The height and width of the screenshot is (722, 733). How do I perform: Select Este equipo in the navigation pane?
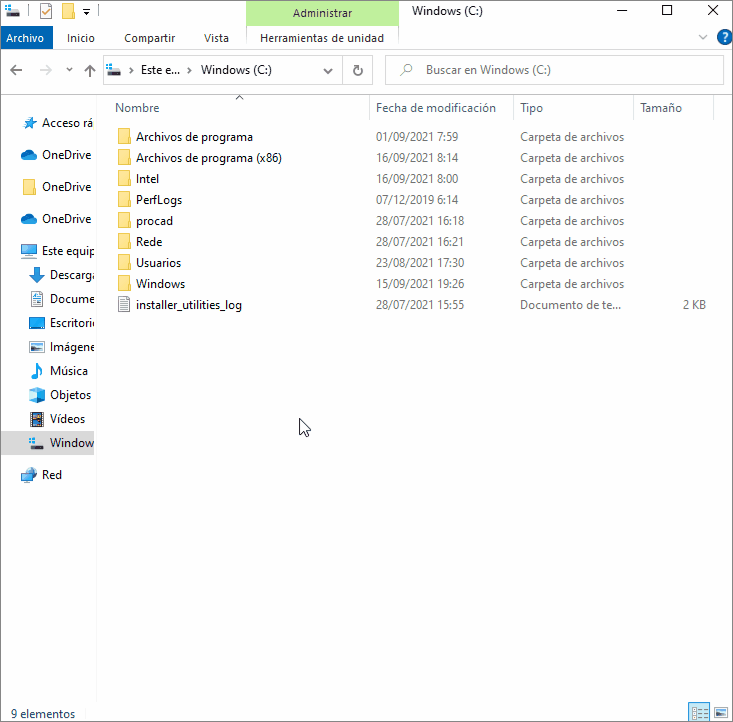point(57,251)
